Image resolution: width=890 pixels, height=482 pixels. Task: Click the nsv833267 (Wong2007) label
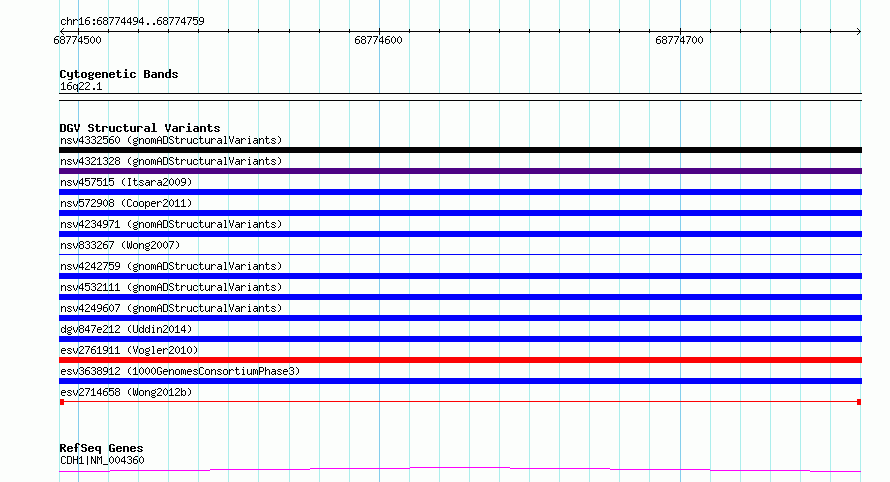point(120,245)
